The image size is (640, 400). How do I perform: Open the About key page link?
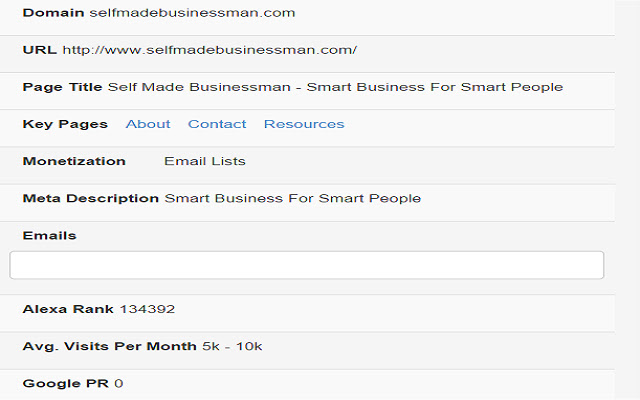tap(148, 124)
